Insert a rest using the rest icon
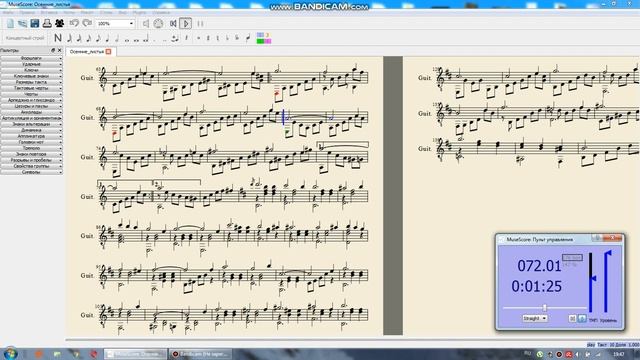The image size is (640, 360). (x=186, y=38)
